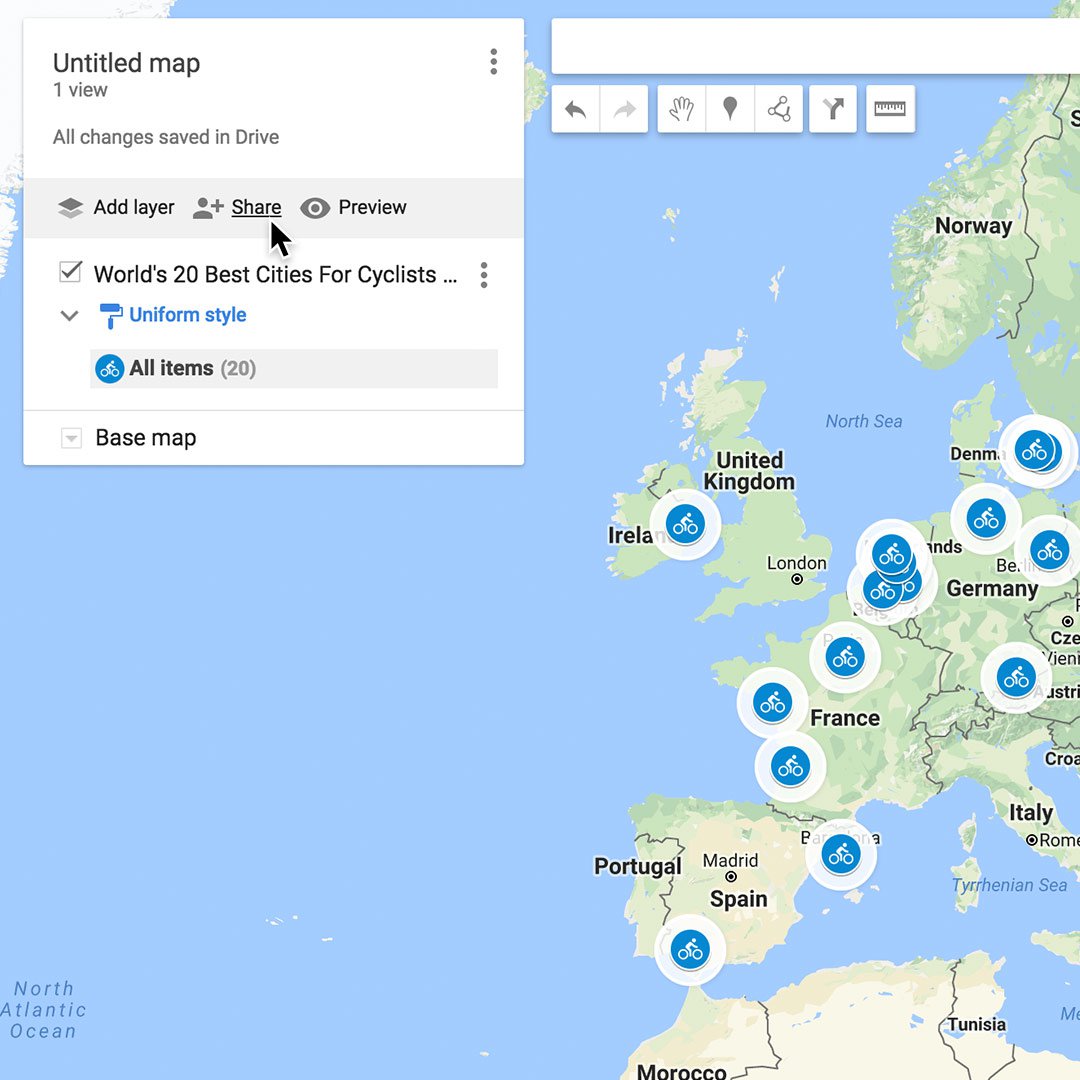Click the Undo arrow in the map toolbar
This screenshot has height=1080, width=1080.
[x=575, y=109]
